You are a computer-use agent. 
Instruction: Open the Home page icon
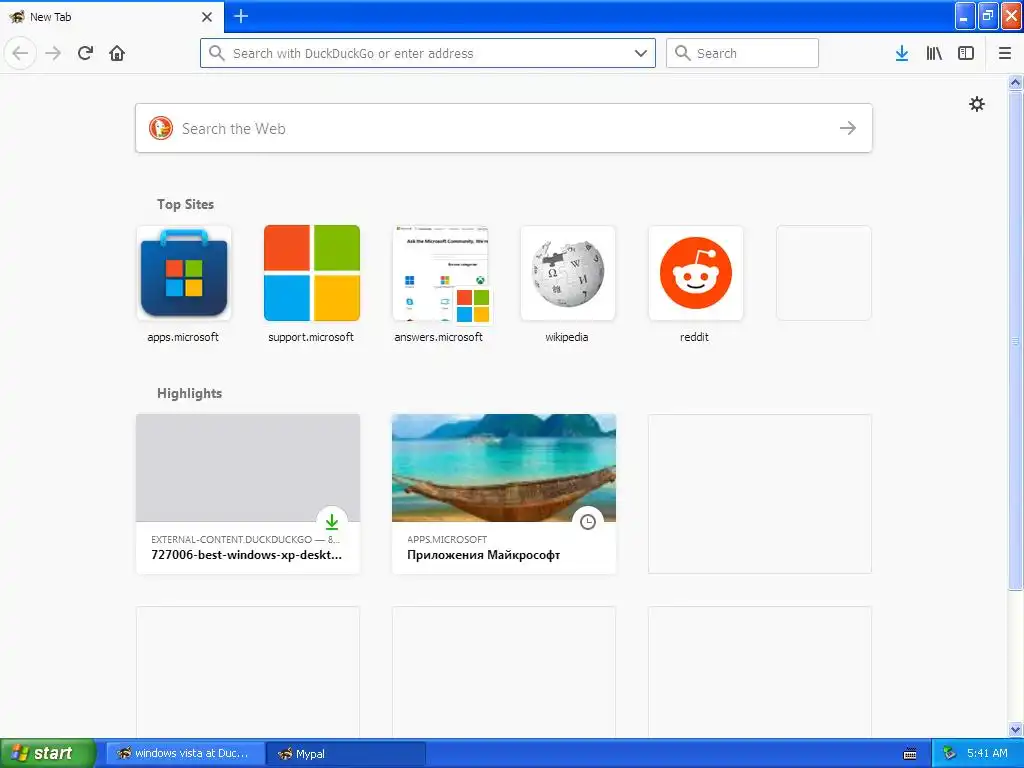pyautogui.click(x=117, y=53)
